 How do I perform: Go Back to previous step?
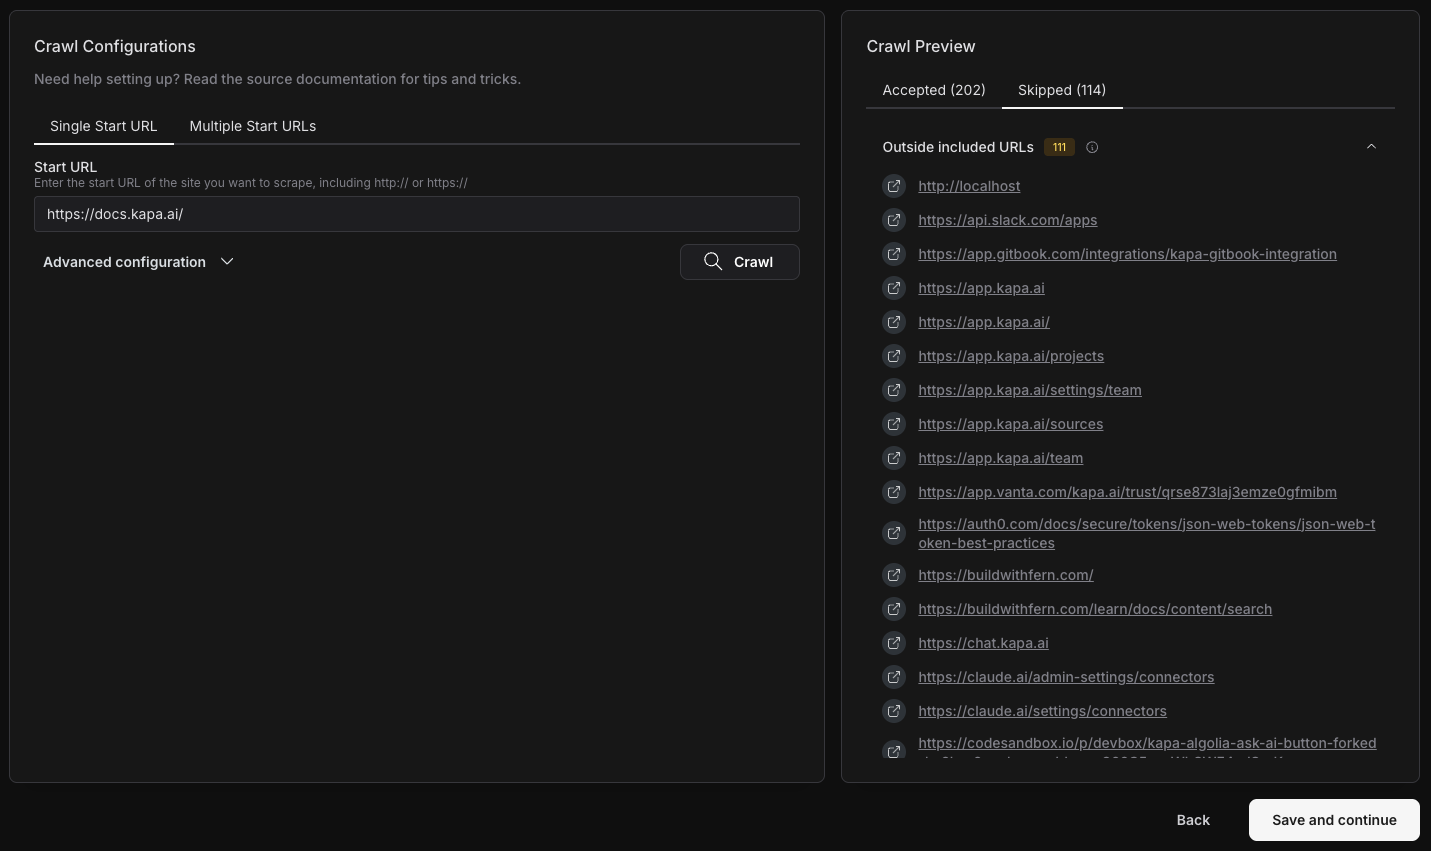pyautogui.click(x=1193, y=820)
